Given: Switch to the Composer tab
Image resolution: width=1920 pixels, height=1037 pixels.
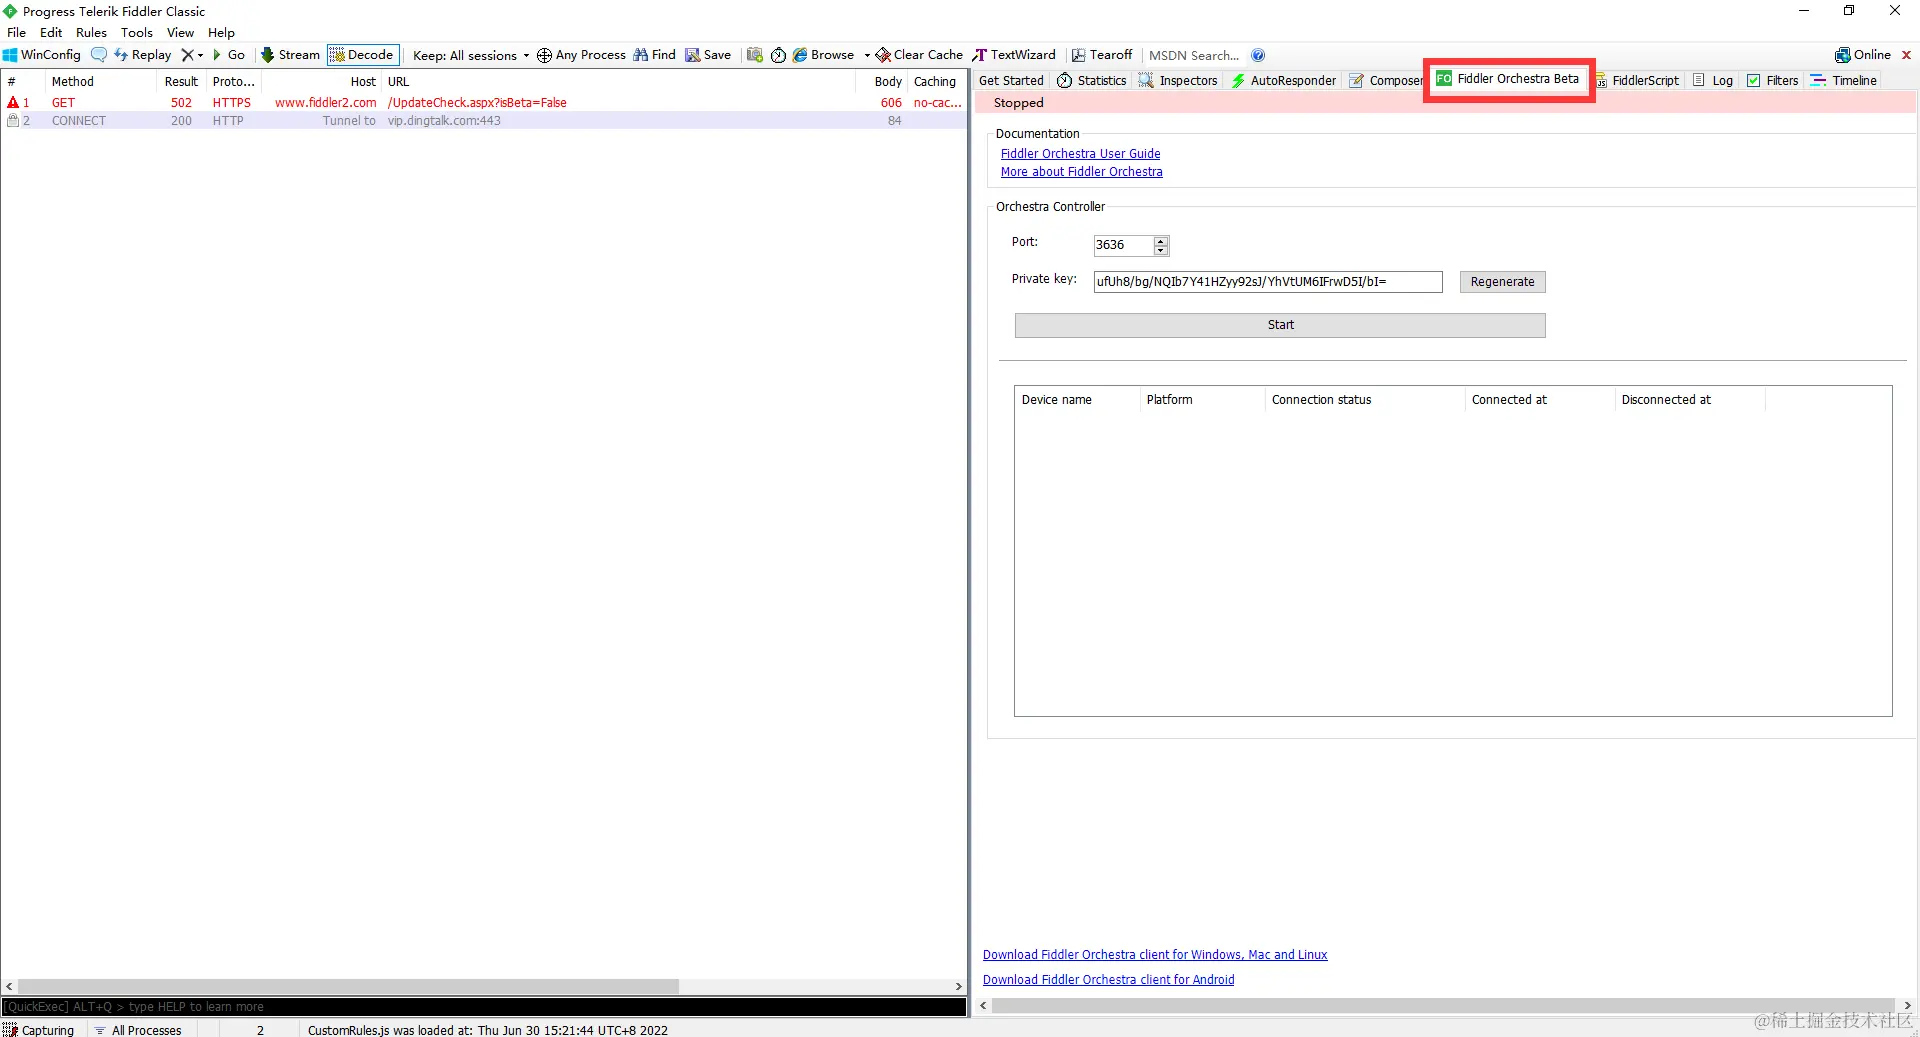Looking at the screenshot, I should [x=1386, y=80].
